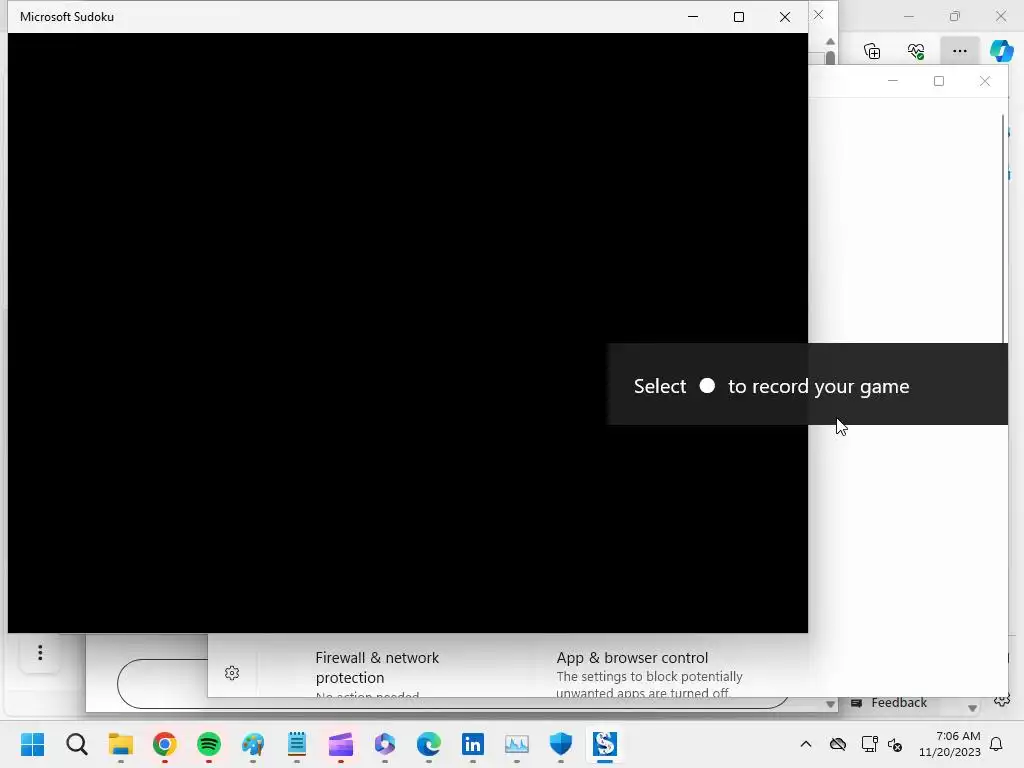Image resolution: width=1024 pixels, height=768 pixels.
Task: Open the notification bell
Action: (996, 744)
